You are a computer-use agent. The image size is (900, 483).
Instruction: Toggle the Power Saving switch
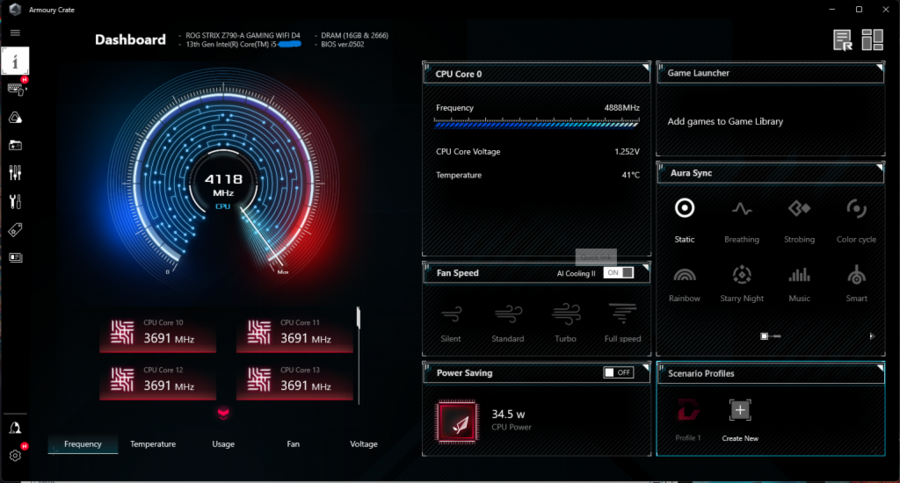coord(619,373)
